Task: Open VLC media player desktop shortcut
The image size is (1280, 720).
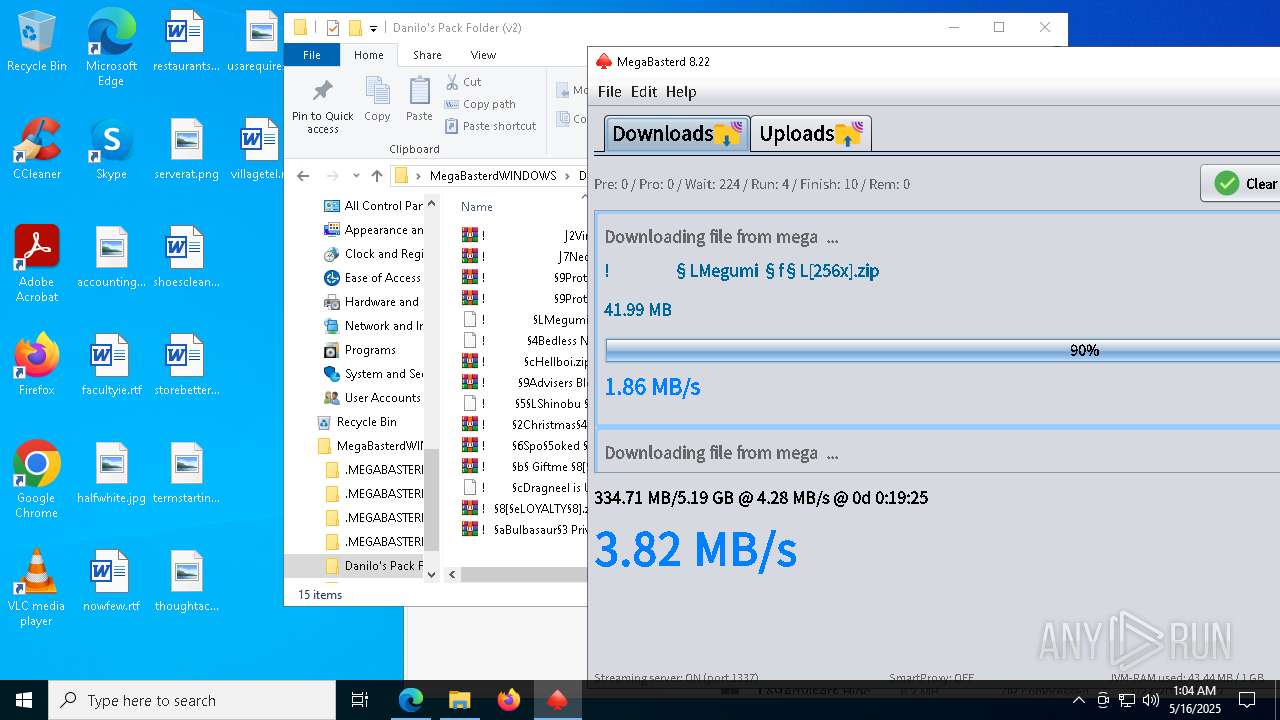Action: coord(37,588)
